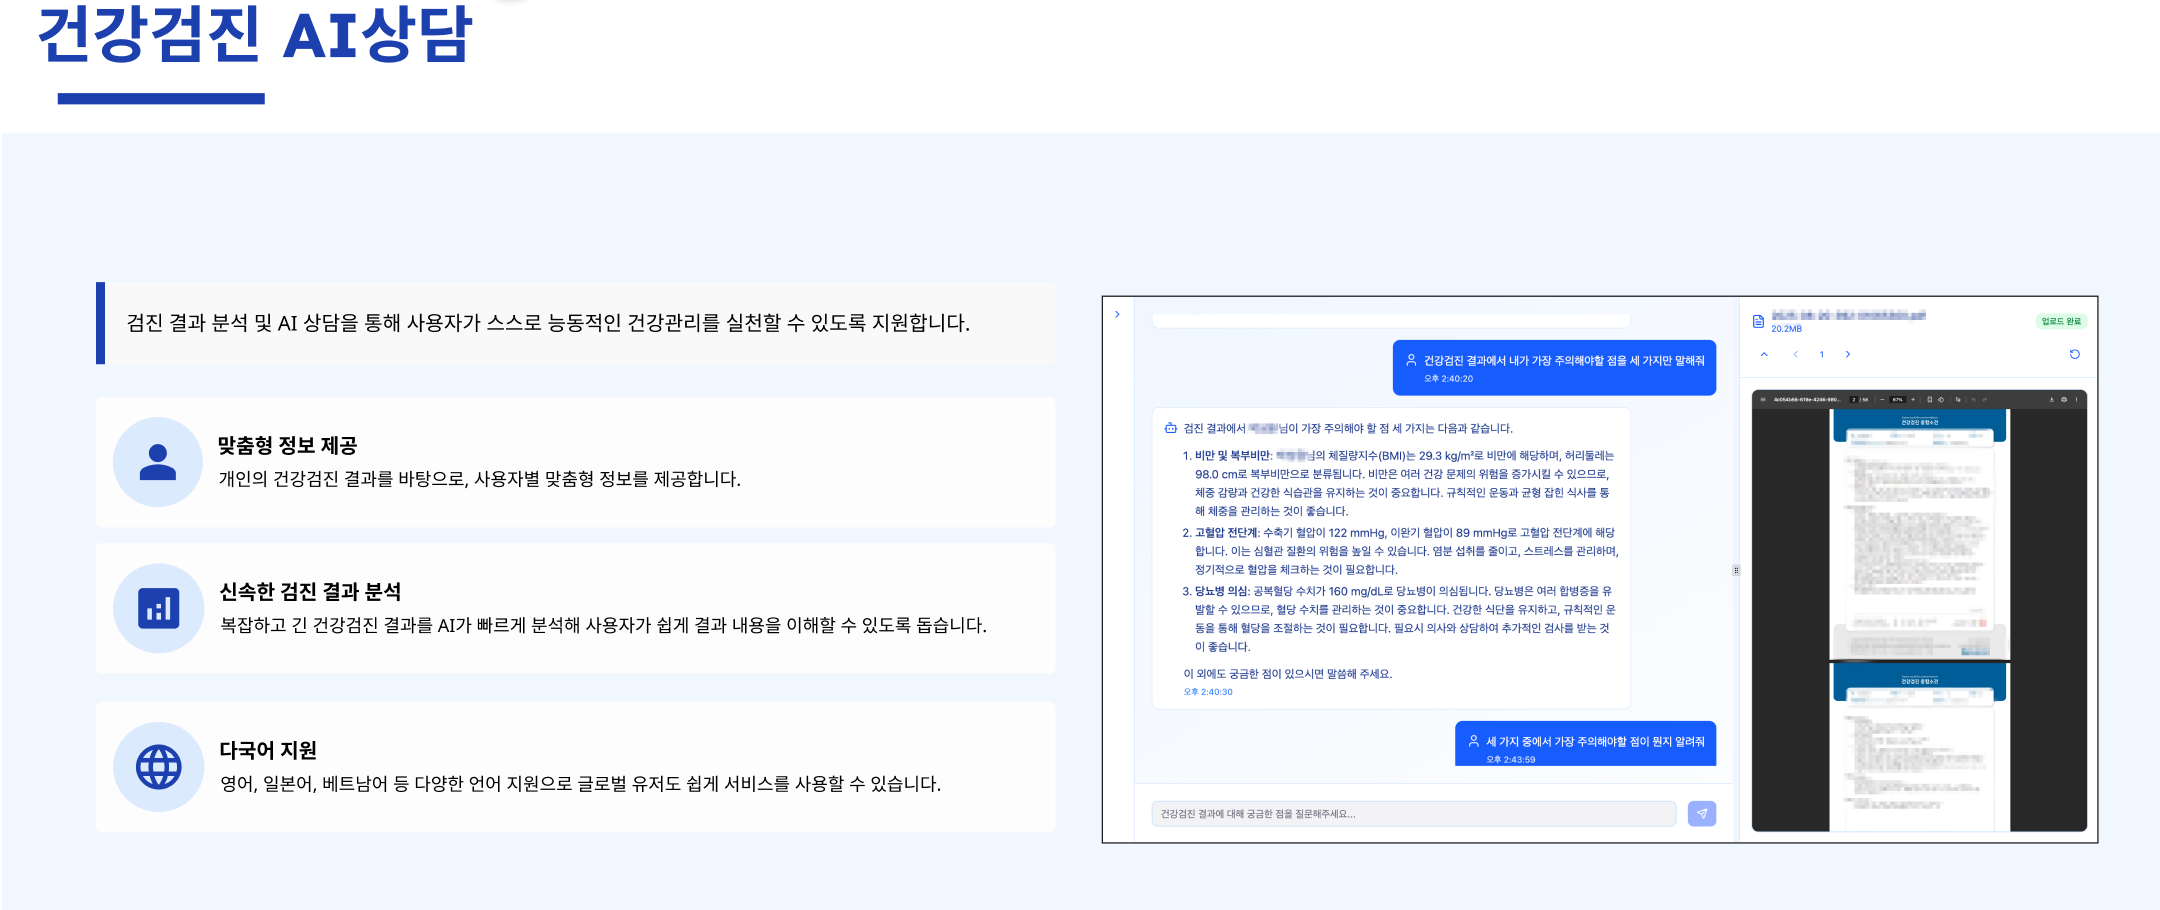Image resolution: width=2160 pixels, height=910 pixels.
Task: Click the uploaded PDF document file icon
Action: click(x=1758, y=321)
